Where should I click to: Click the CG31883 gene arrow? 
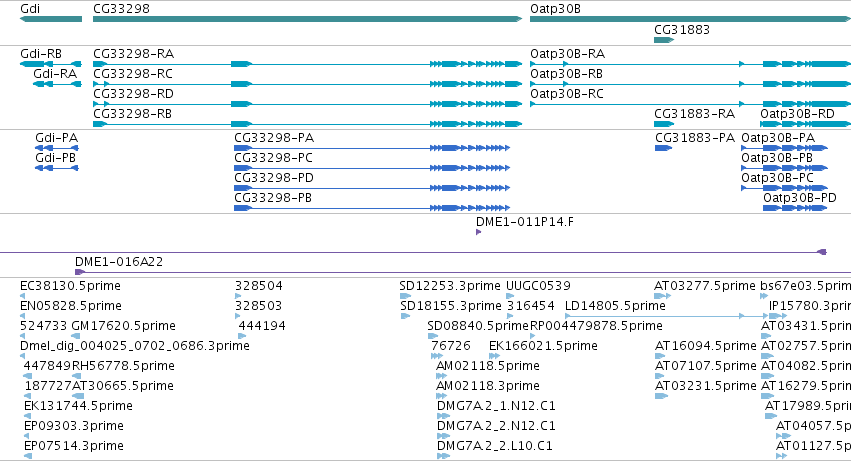664,40
